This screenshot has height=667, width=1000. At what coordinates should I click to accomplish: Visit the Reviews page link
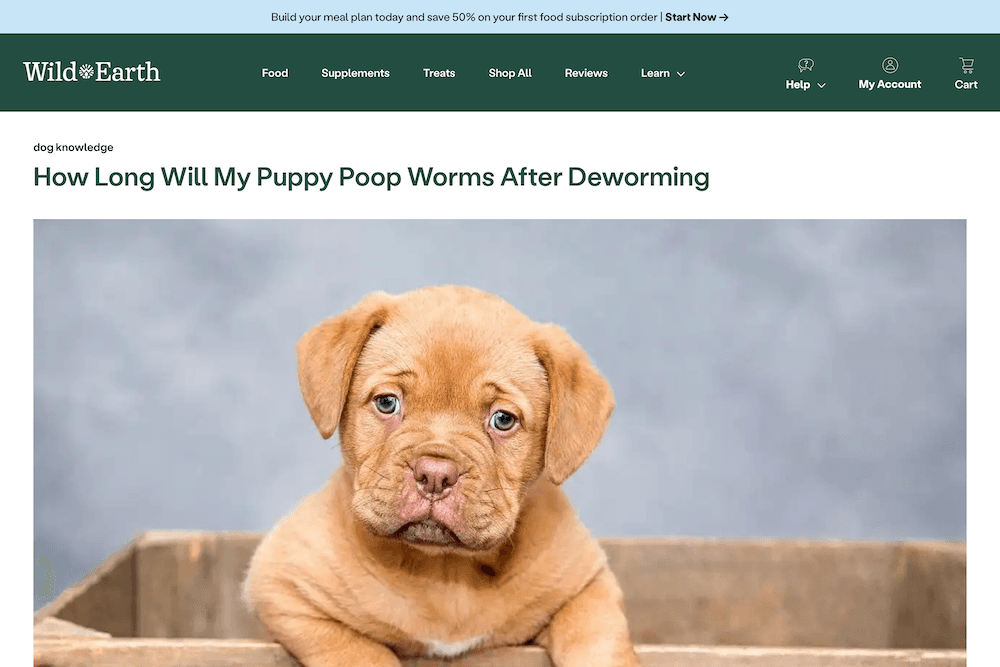[586, 73]
